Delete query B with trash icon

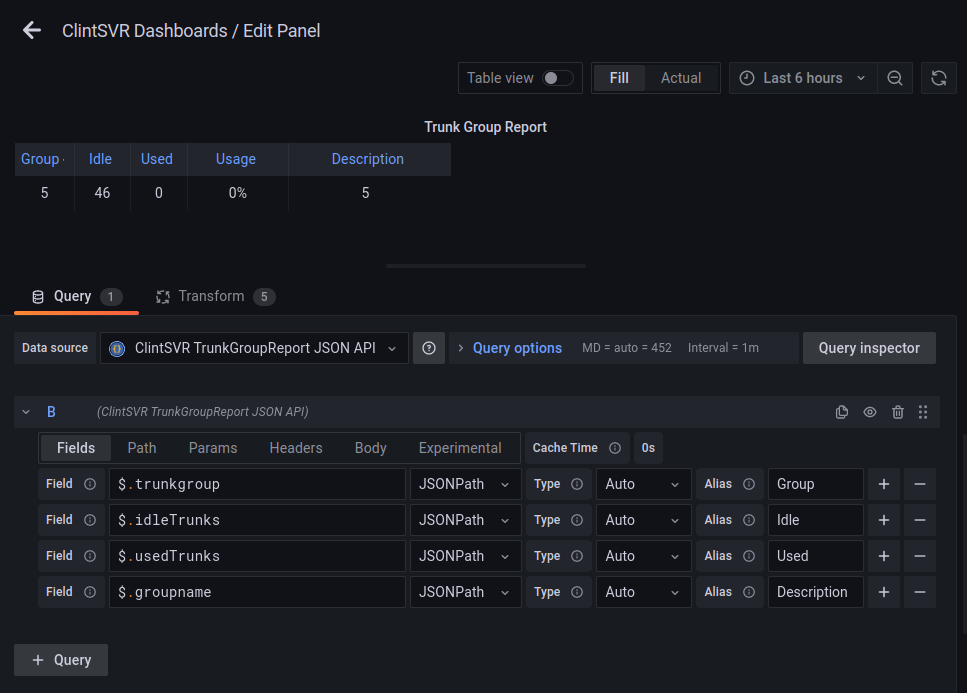pyautogui.click(x=898, y=412)
